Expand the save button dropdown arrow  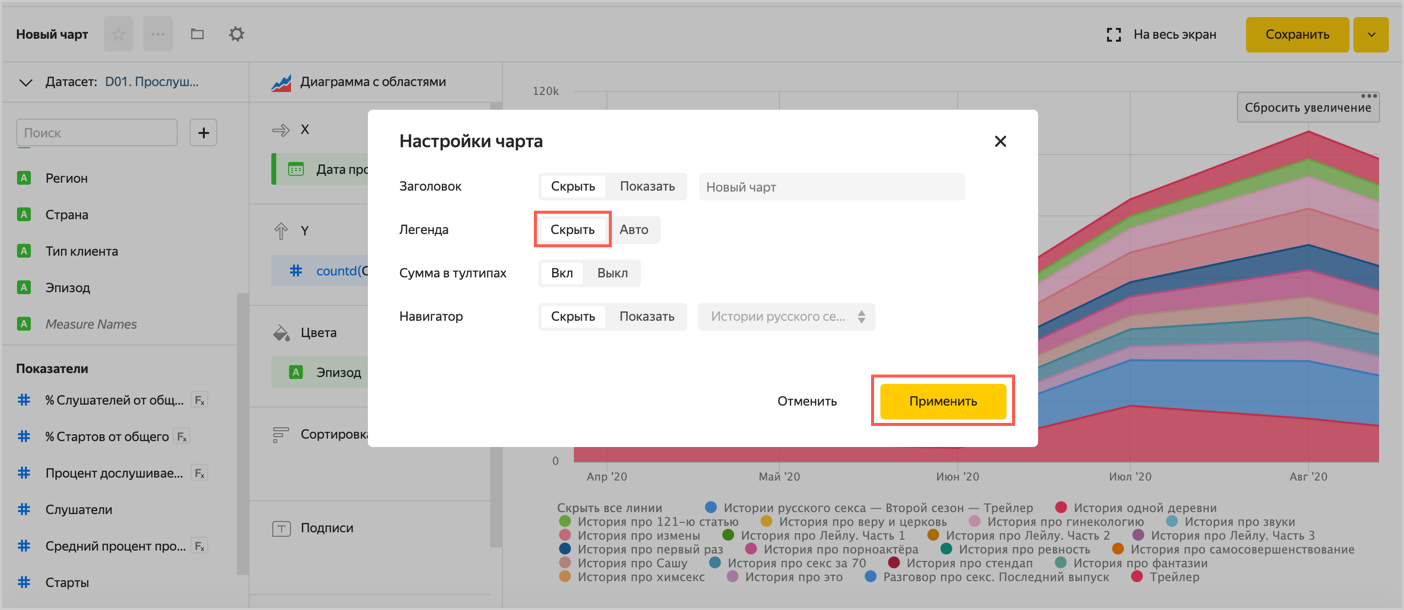(1371, 34)
